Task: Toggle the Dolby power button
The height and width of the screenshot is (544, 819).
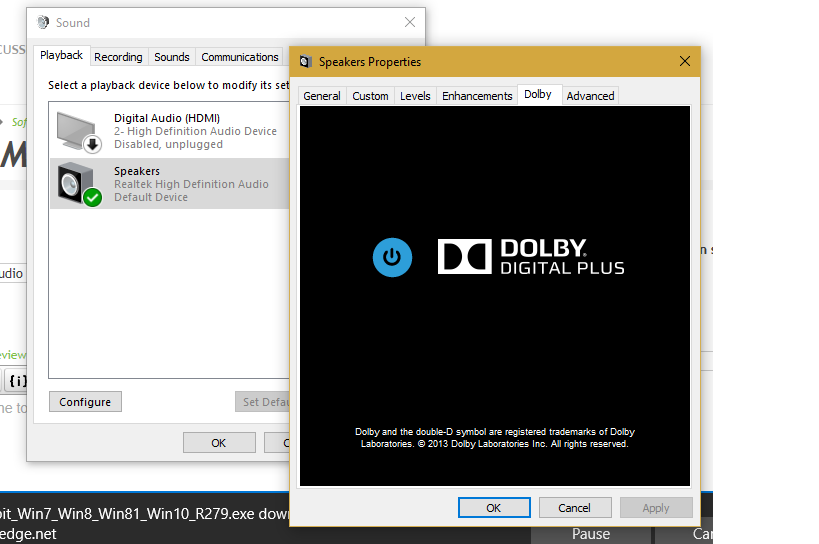Action: 392,257
